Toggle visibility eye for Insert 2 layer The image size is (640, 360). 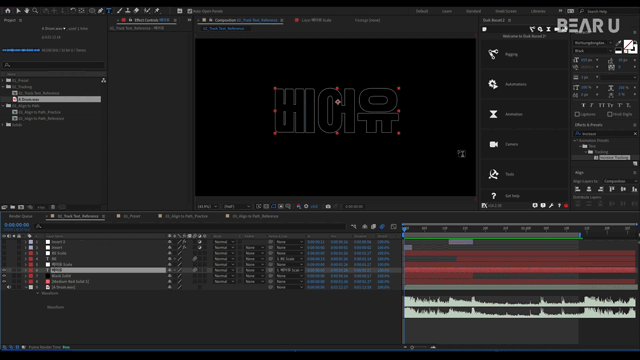4,242
